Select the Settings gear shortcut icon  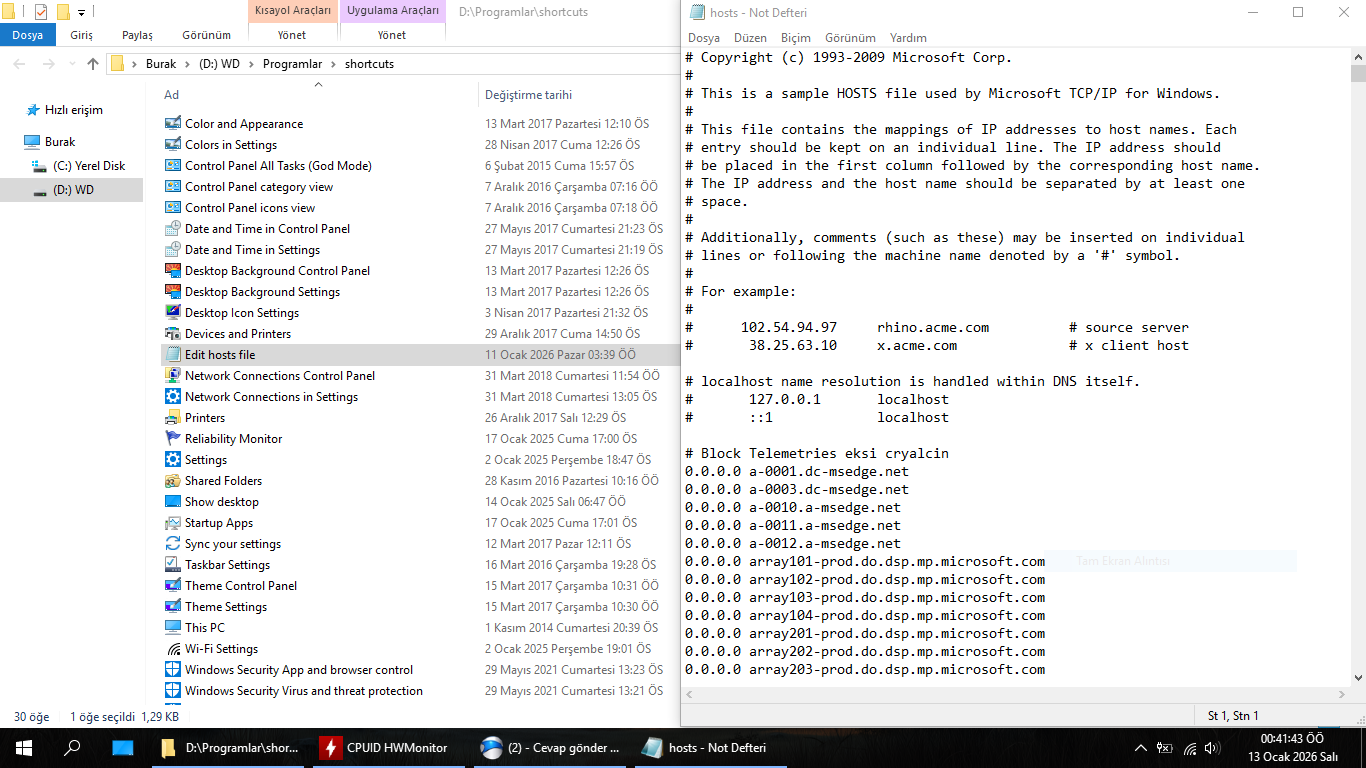pos(173,460)
